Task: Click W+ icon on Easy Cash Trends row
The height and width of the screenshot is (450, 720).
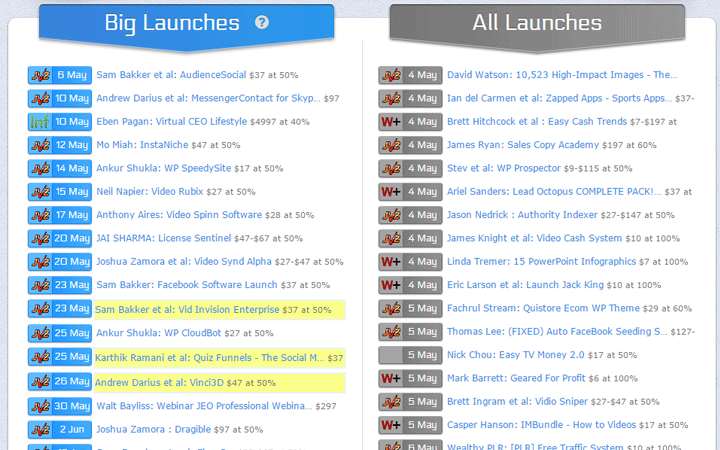Action: click(391, 122)
